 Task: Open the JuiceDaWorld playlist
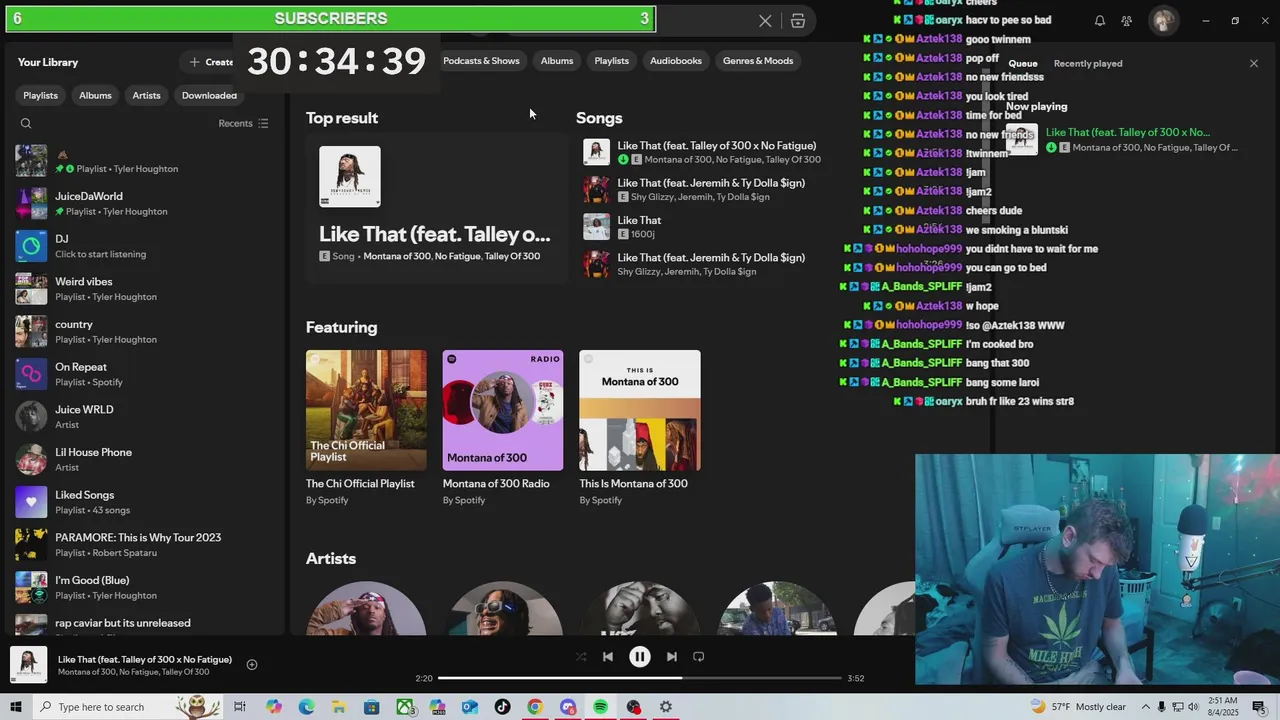coord(143,203)
